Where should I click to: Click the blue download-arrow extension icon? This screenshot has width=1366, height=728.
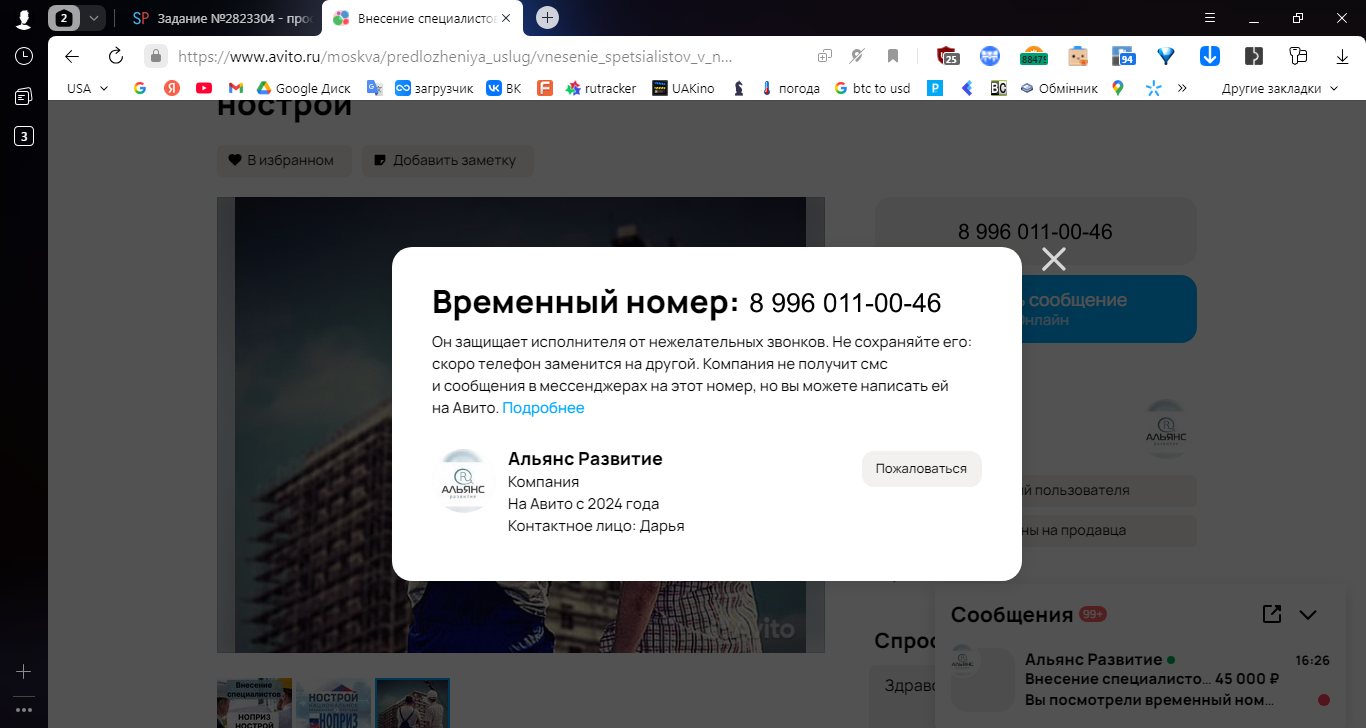click(x=1209, y=56)
